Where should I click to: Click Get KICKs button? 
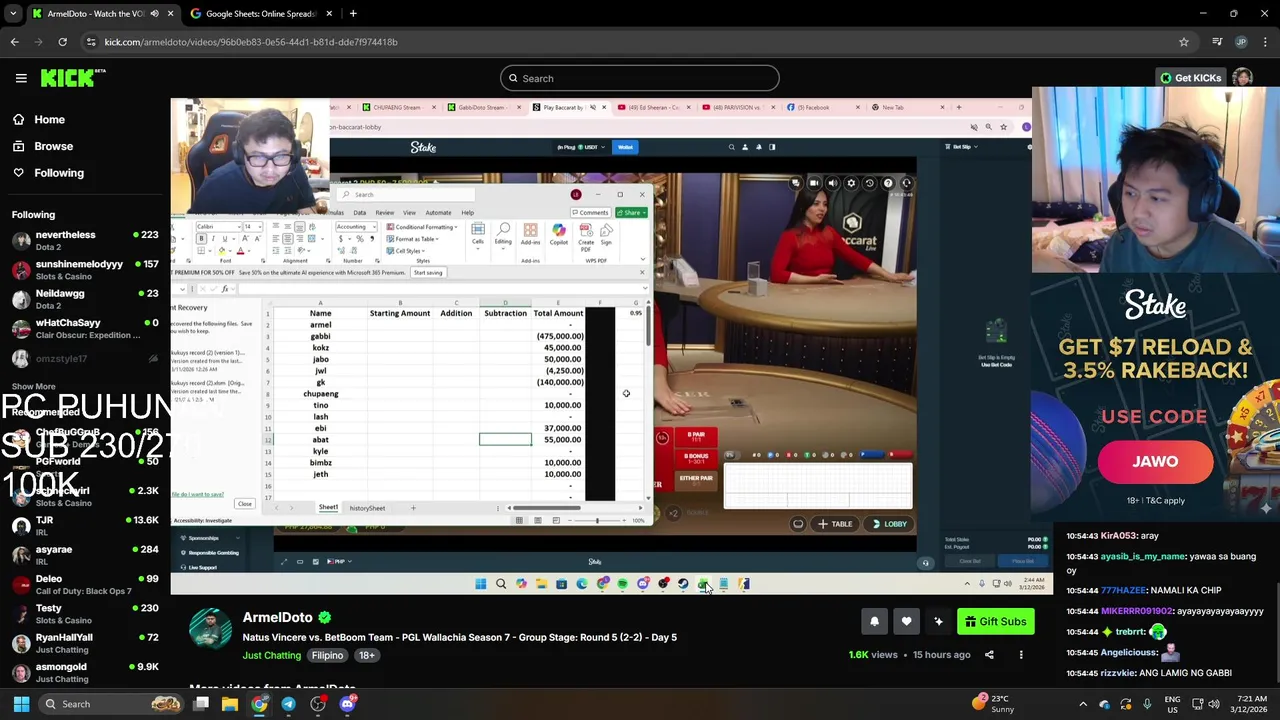tap(1190, 78)
